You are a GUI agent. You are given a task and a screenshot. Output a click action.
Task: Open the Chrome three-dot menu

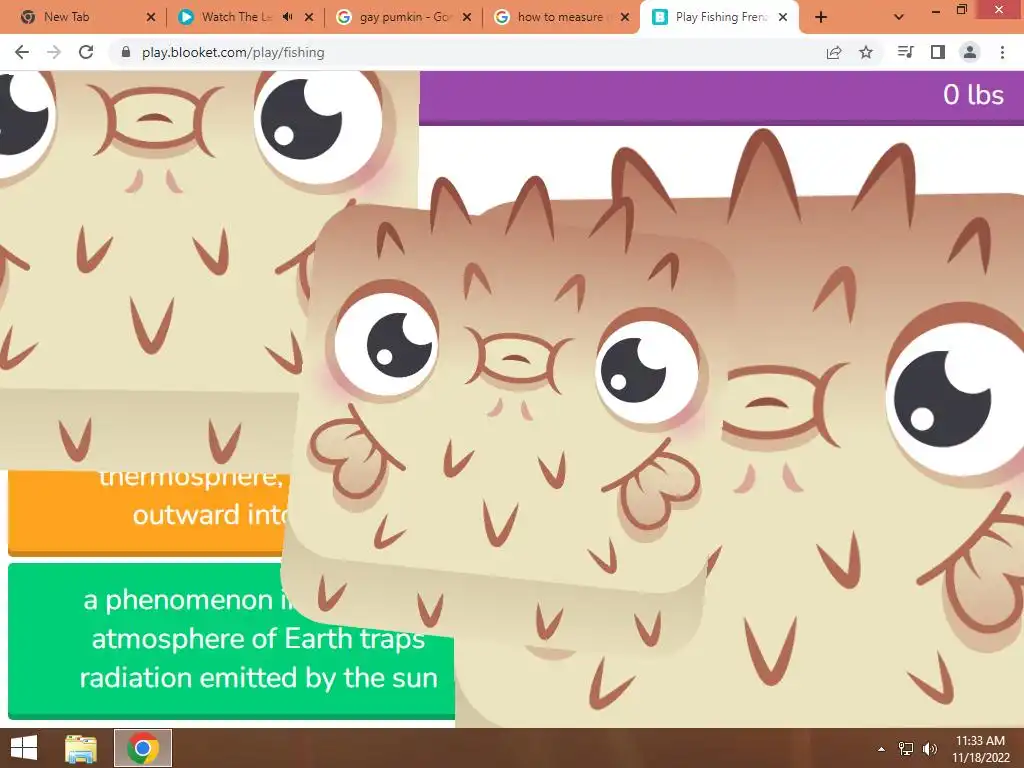1002,52
